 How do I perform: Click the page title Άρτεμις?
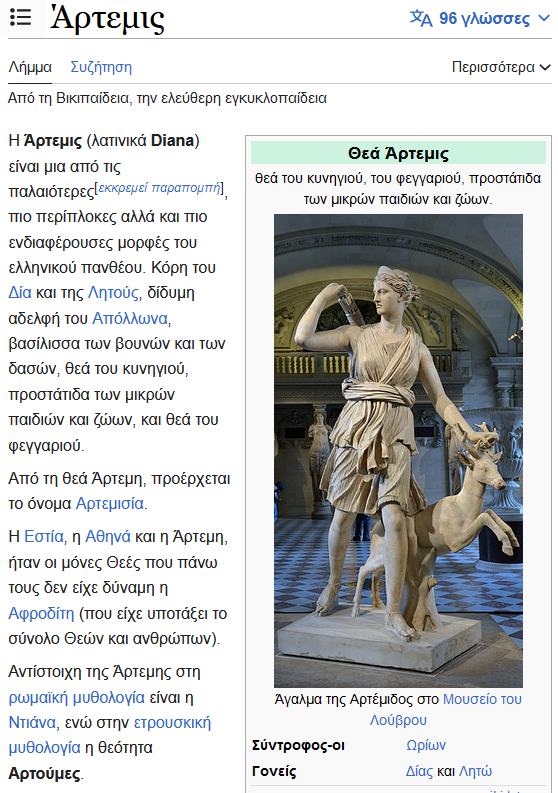[108, 19]
